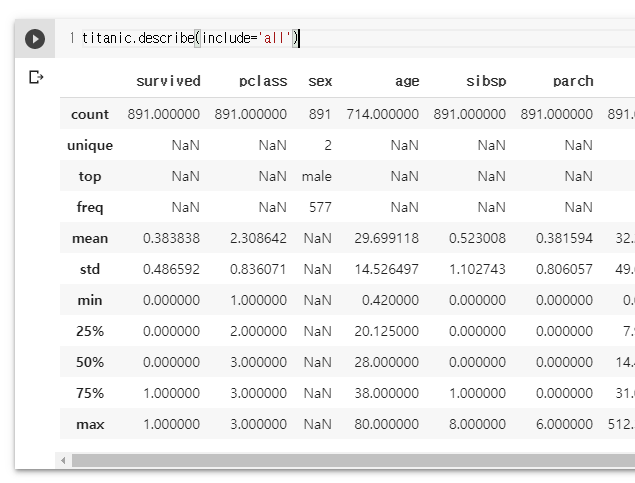This screenshot has height=483, width=635.
Task: Click age 25% value 20.125000
Action: (x=387, y=331)
